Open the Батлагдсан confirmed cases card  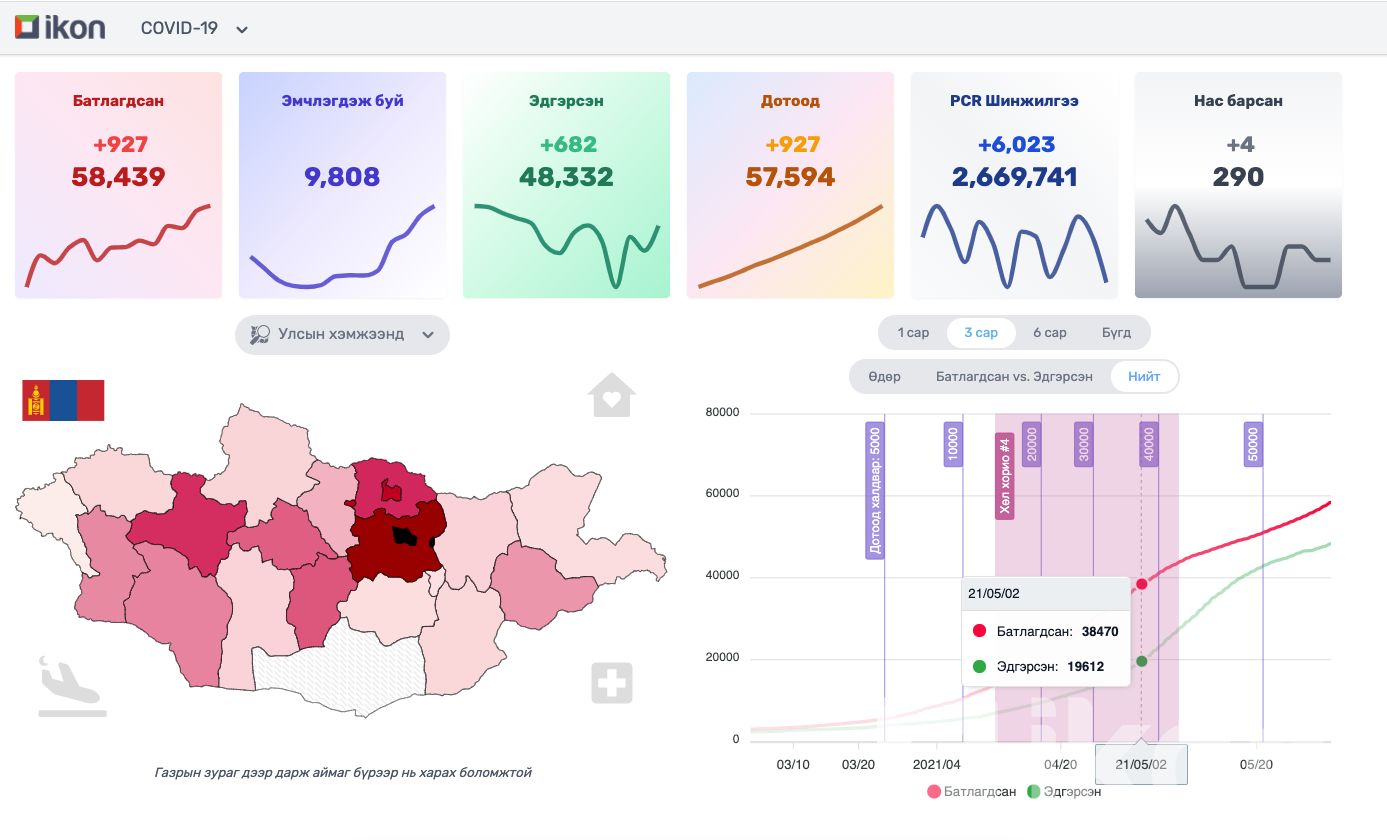[118, 185]
